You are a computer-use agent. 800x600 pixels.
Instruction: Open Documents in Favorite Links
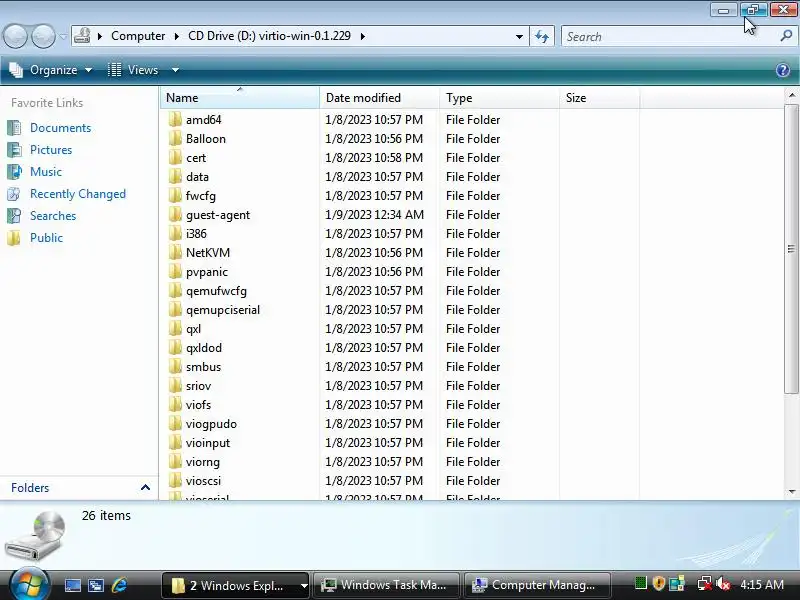point(60,128)
